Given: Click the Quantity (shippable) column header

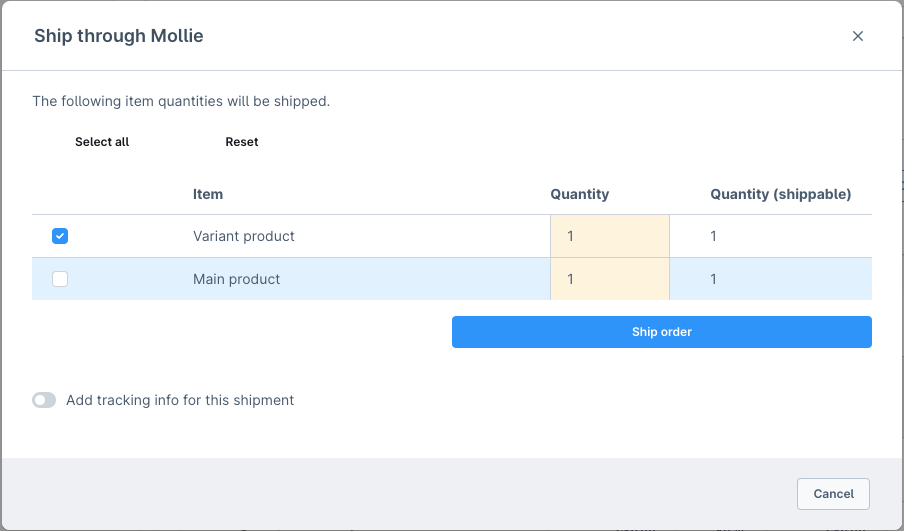Looking at the screenshot, I should pos(780,194).
